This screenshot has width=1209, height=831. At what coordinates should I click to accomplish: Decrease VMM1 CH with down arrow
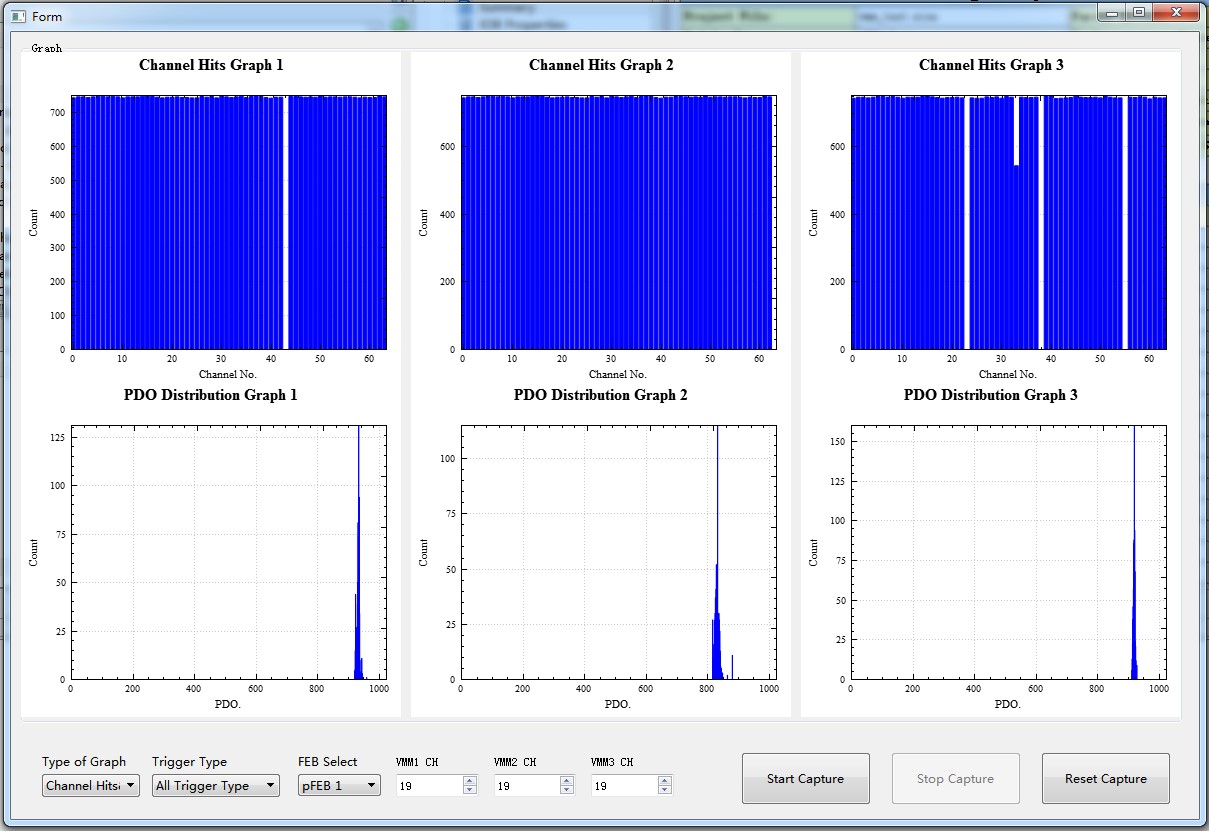470,791
